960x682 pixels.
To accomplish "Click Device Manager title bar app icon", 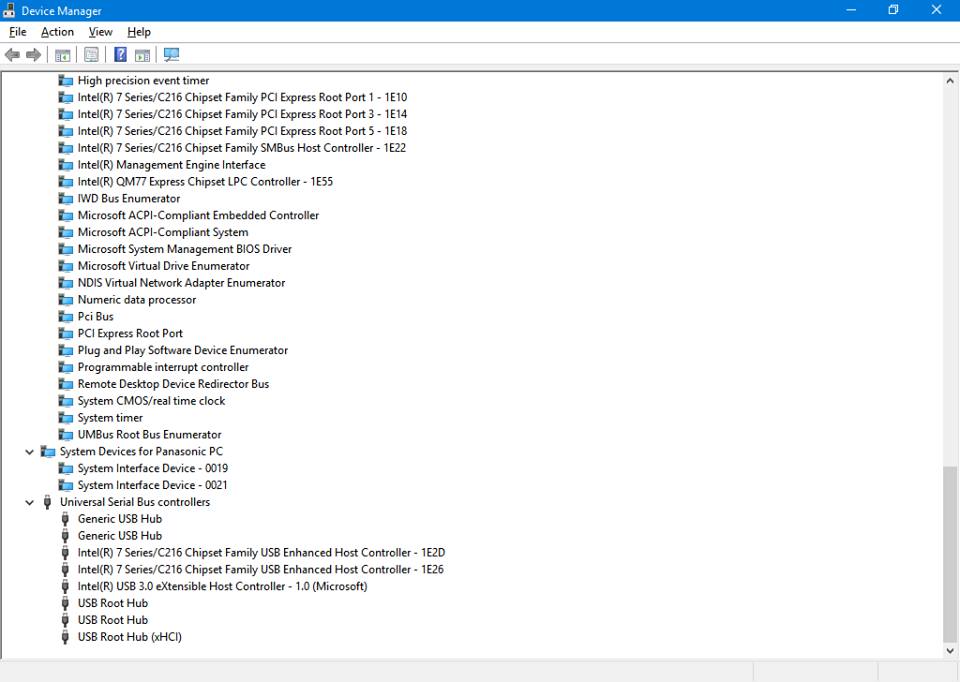I will (x=9, y=10).
